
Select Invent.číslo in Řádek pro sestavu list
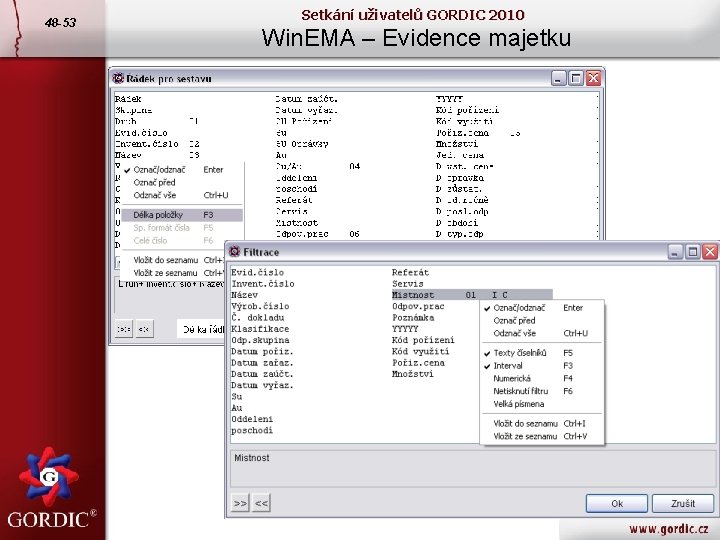(x=146, y=144)
